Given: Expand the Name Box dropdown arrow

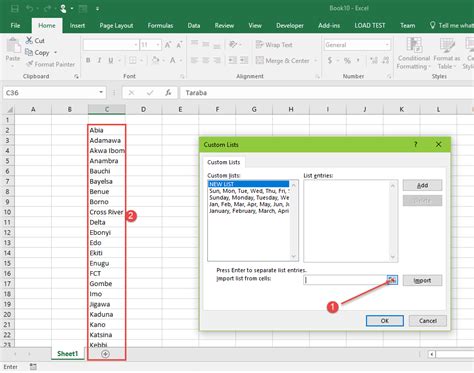Looking at the screenshot, I should pos(101,92).
